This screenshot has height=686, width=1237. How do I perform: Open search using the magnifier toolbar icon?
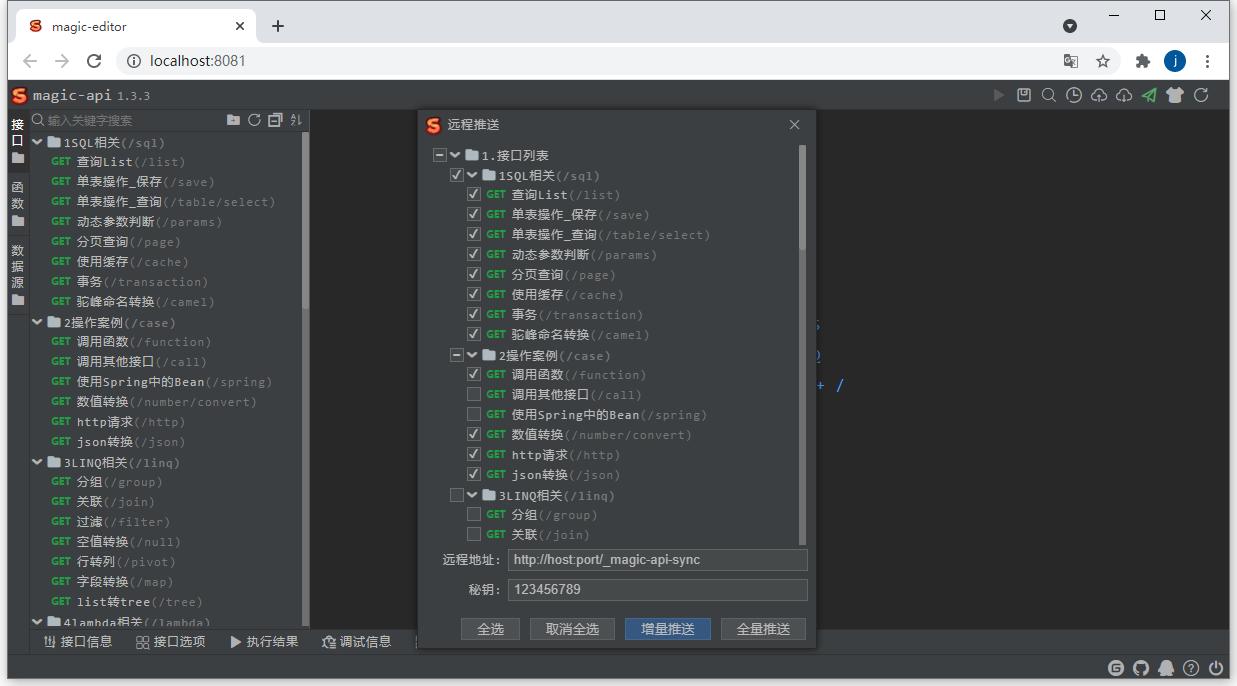1048,94
